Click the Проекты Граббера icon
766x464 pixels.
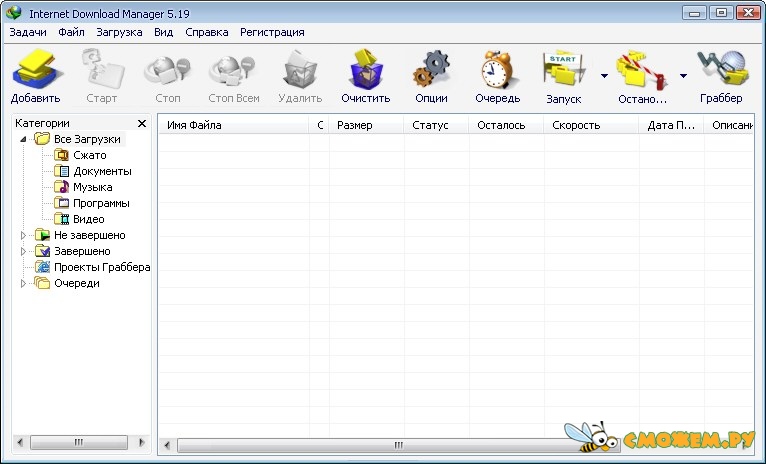pyautogui.click(x=43, y=267)
